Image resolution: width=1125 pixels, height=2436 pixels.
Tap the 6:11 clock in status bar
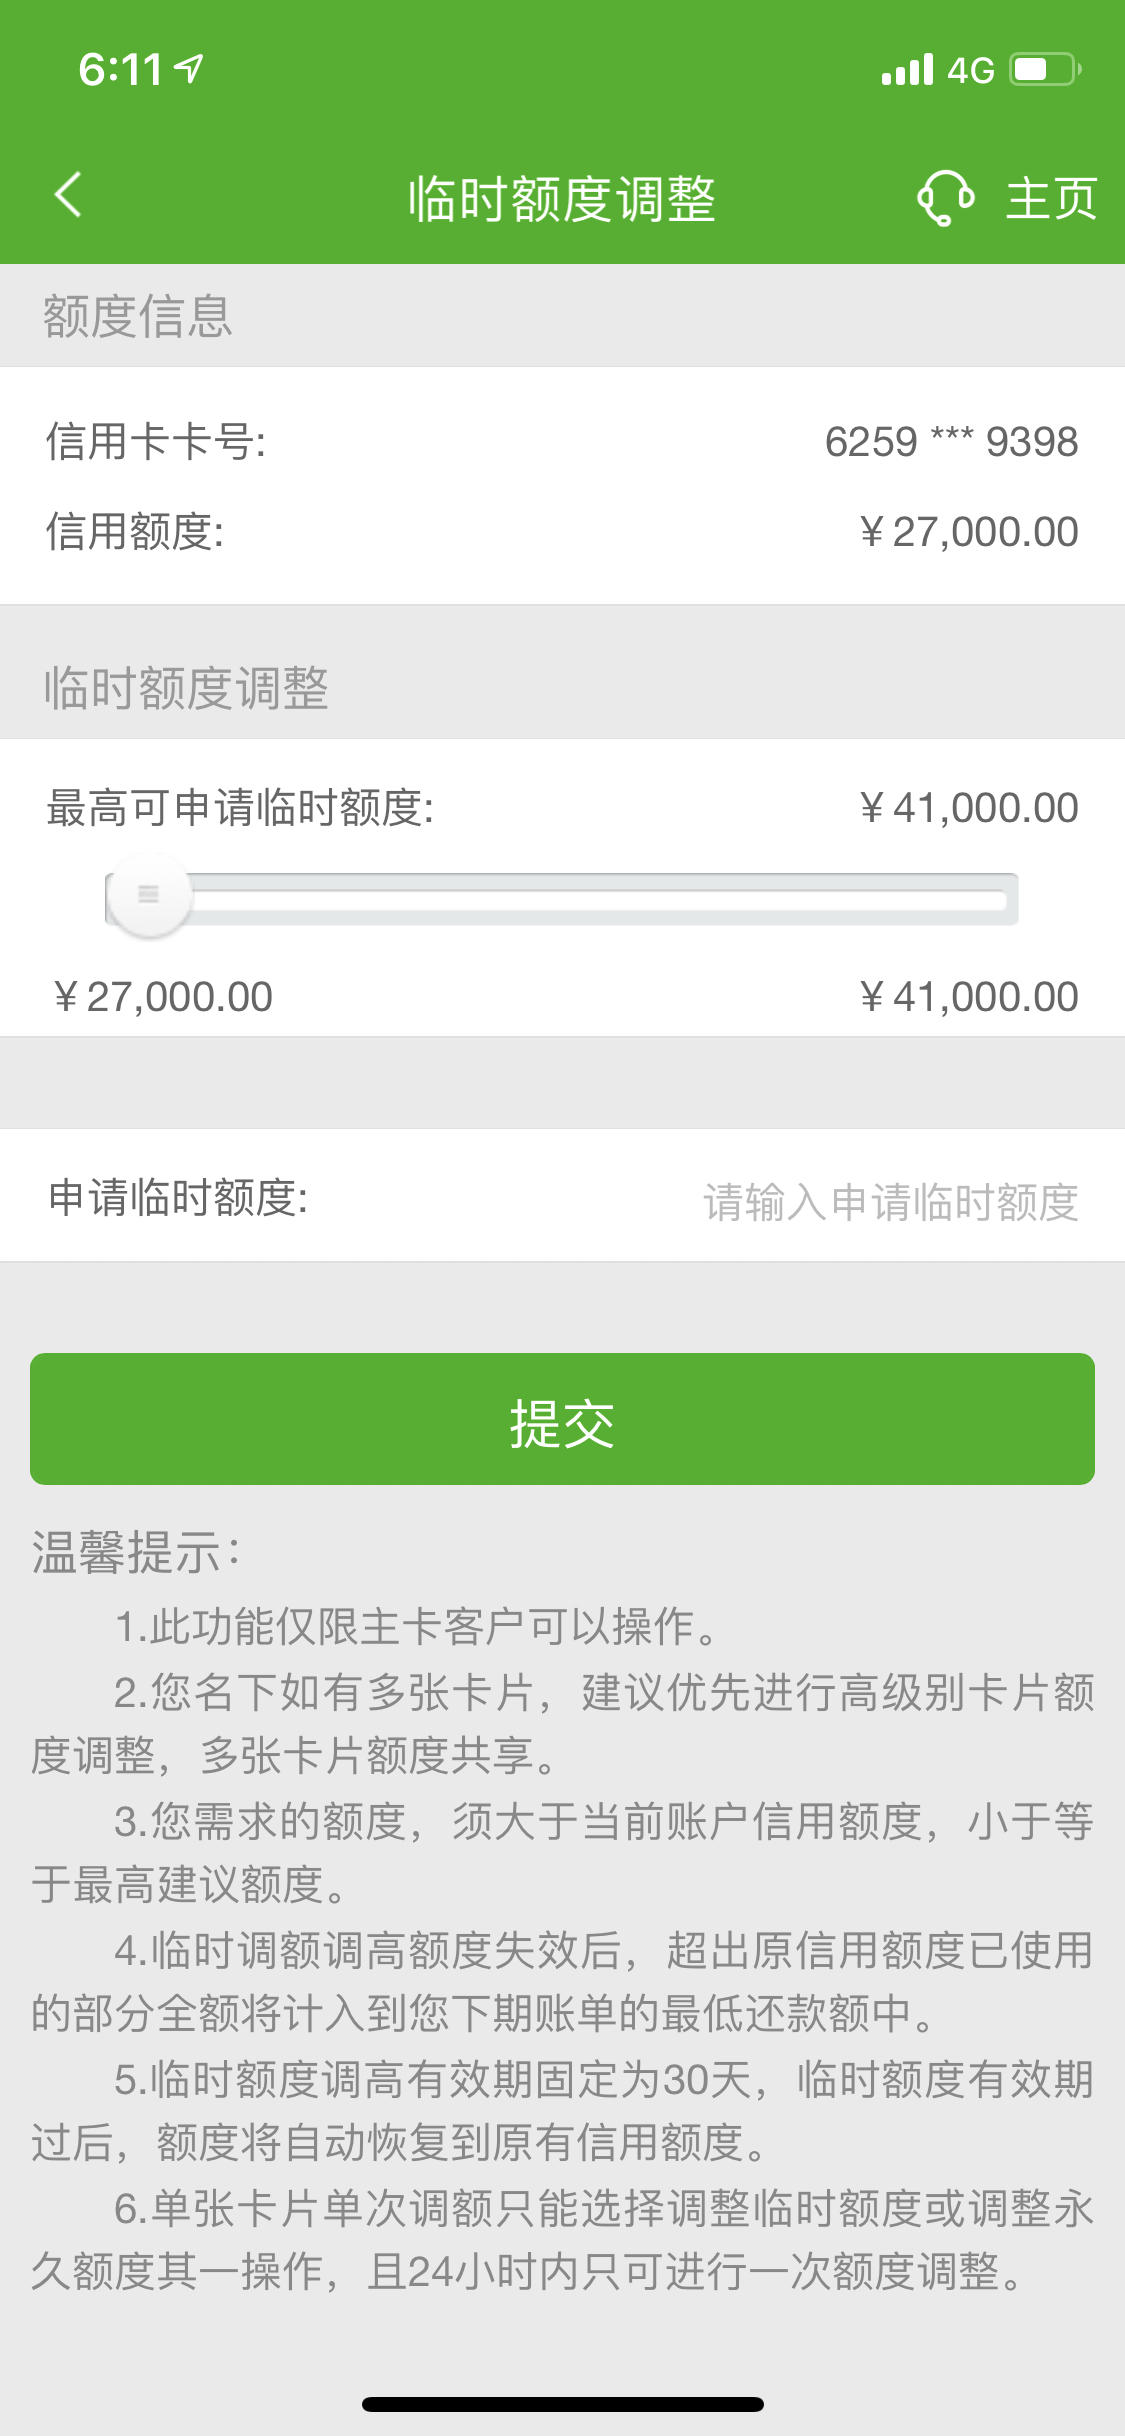click(x=120, y=69)
